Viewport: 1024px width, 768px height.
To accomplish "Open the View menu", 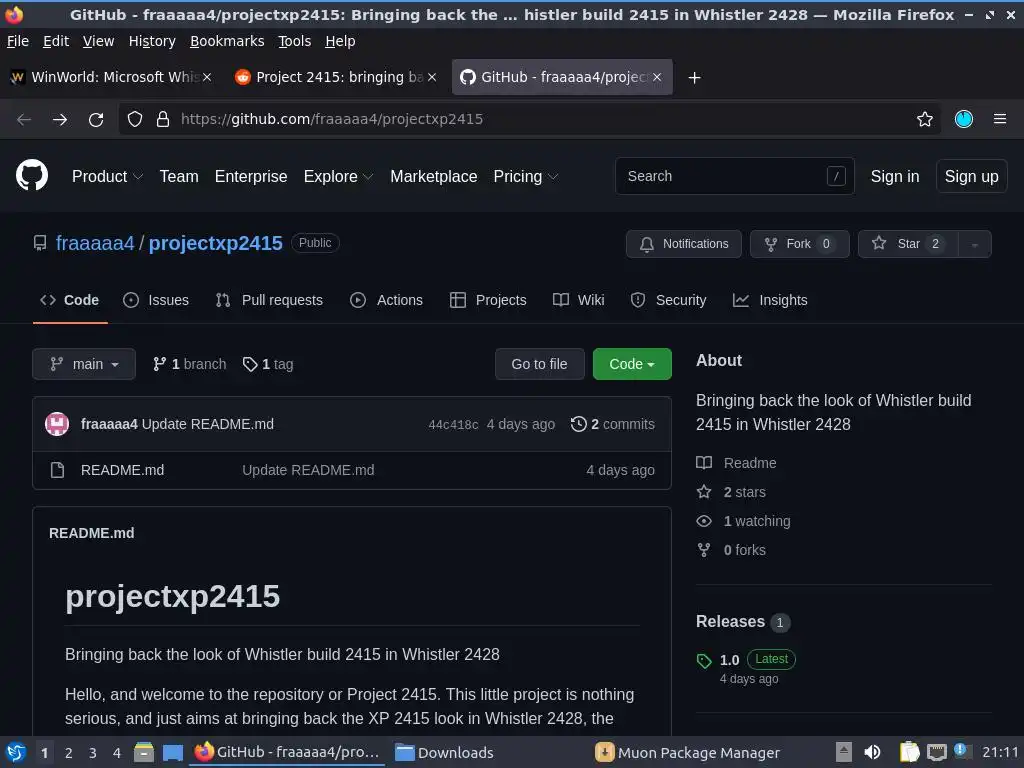I will click(x=98, y=41).
